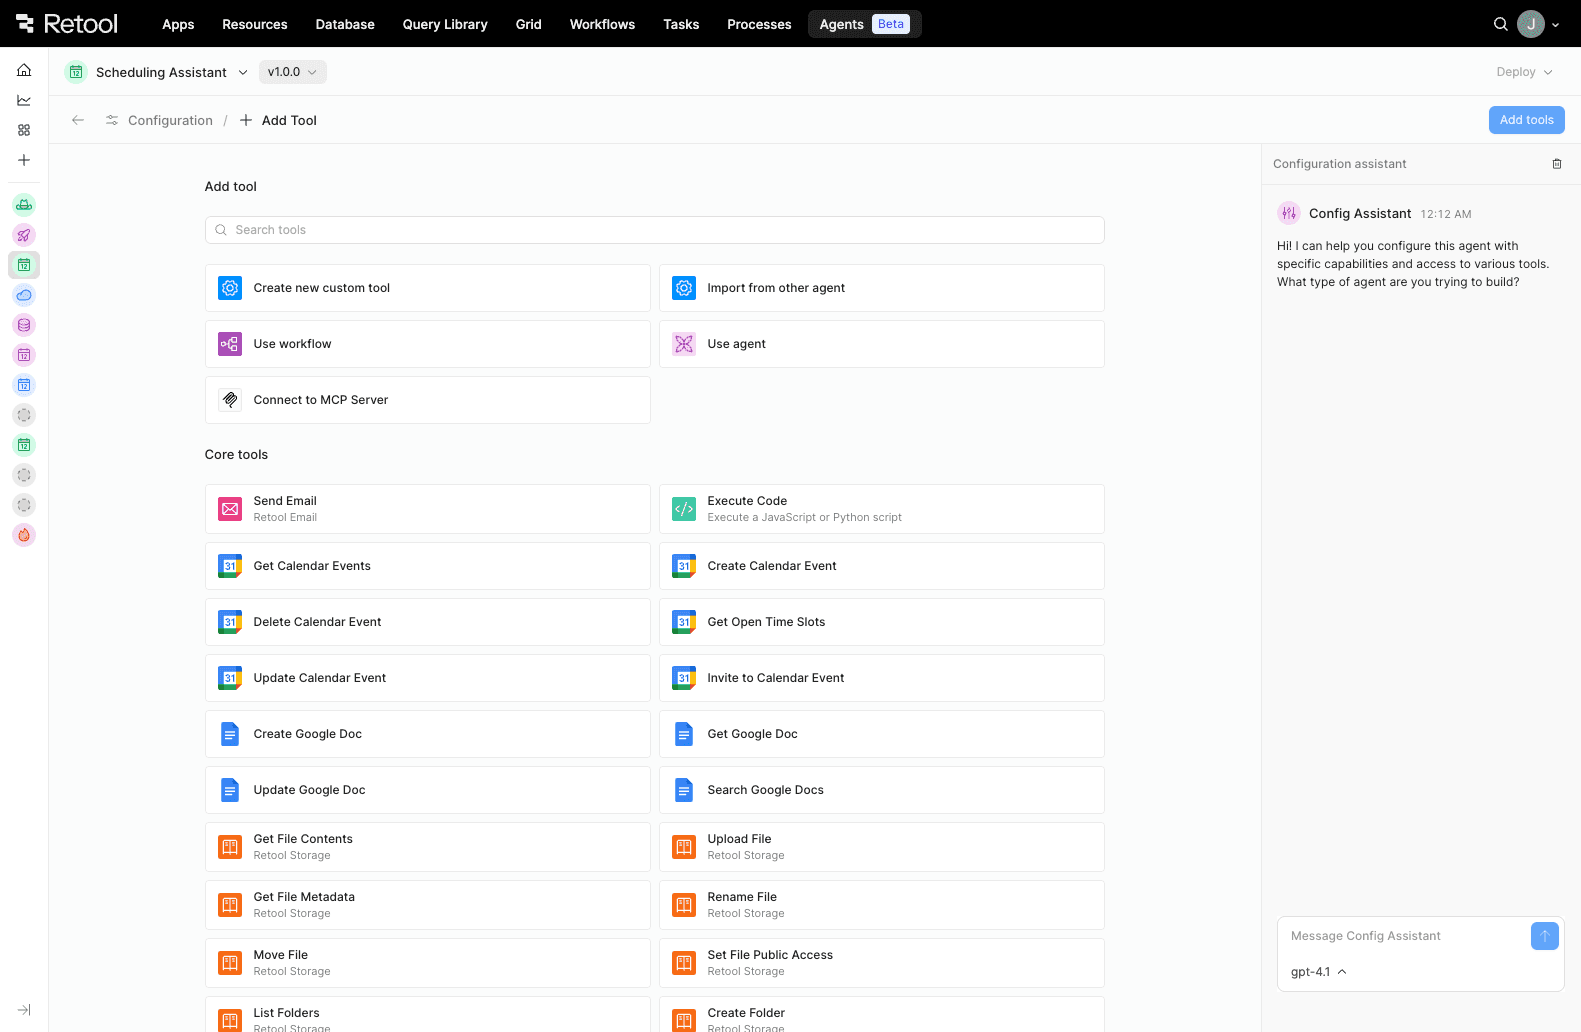Send message with the blue arrow button
1581x1032 pixels.
pos(1544,936)
